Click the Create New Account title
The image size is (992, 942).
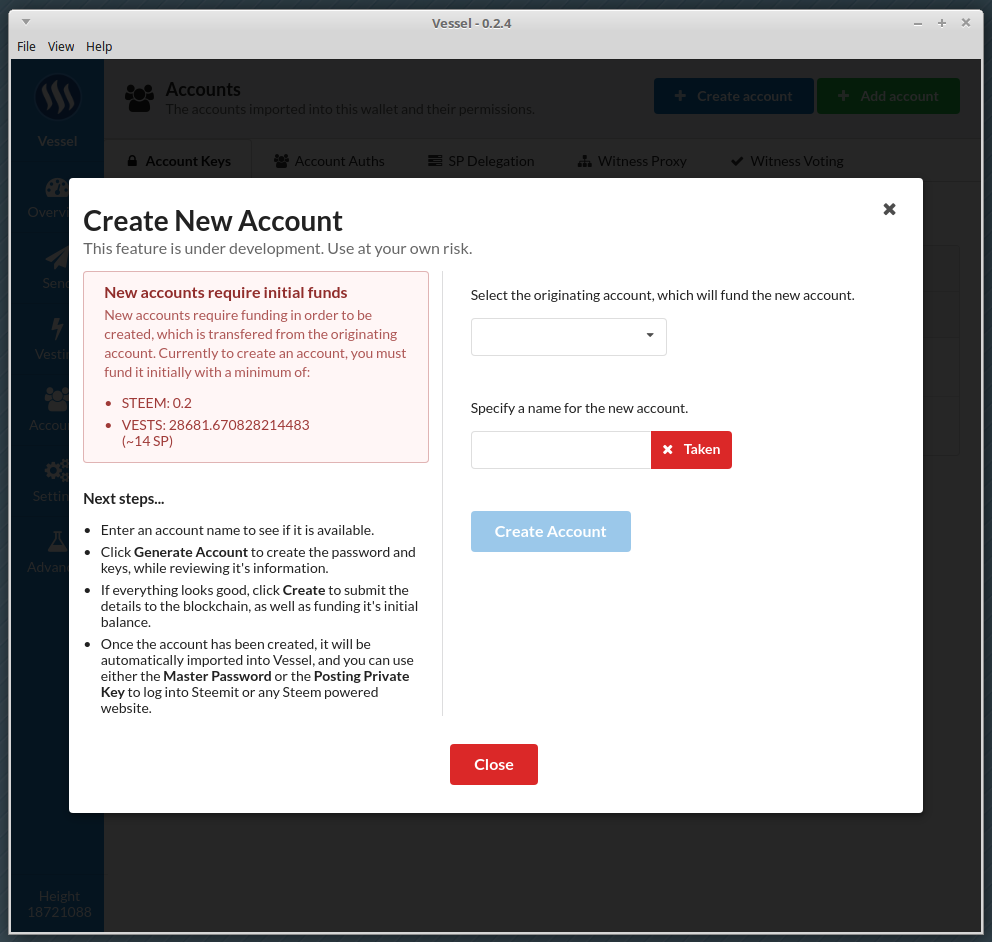point(213,221)
